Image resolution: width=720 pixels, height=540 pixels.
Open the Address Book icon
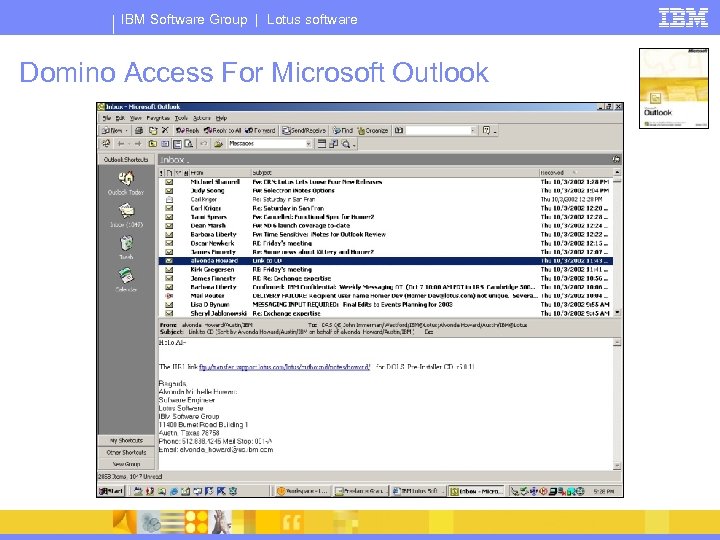pos(399,130)
